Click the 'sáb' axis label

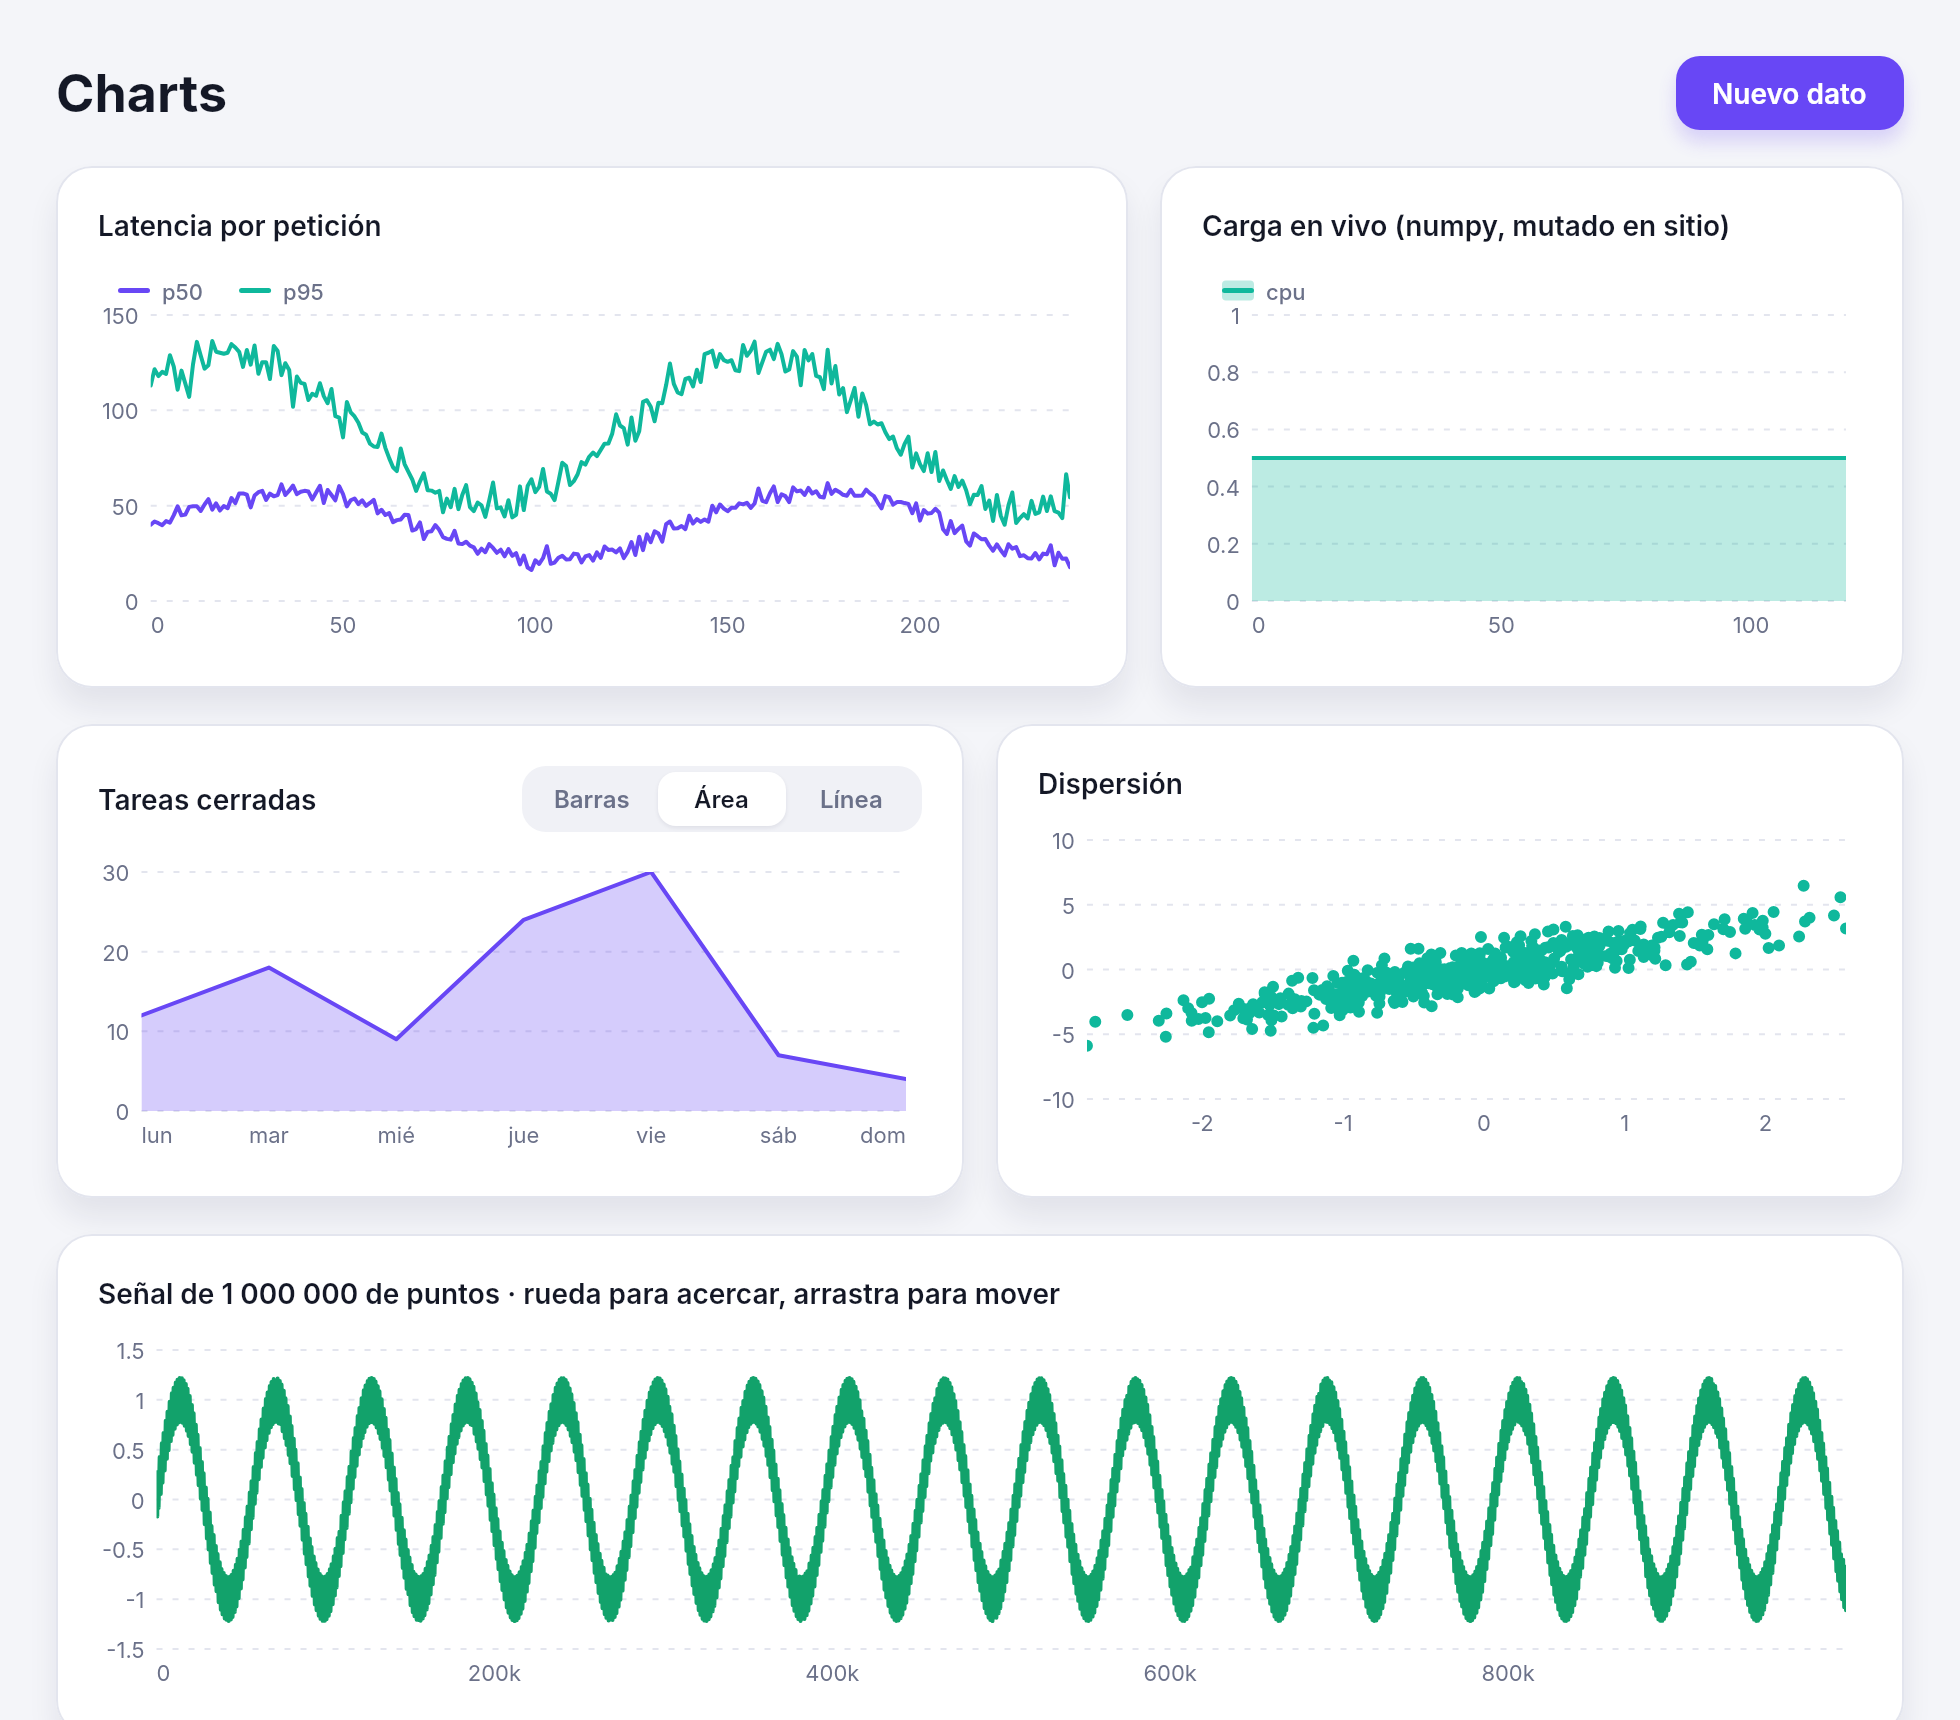coord(778,1135)
